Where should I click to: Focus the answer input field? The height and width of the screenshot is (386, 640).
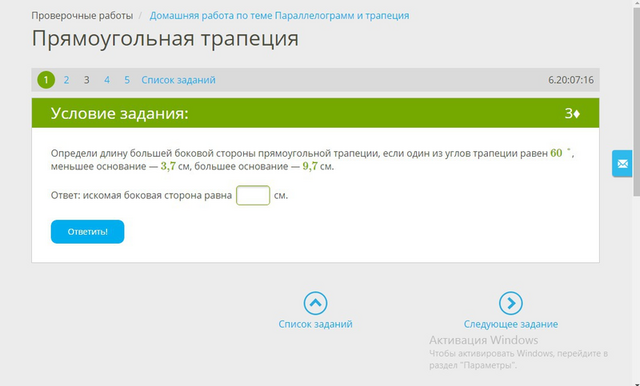[253, 195]
